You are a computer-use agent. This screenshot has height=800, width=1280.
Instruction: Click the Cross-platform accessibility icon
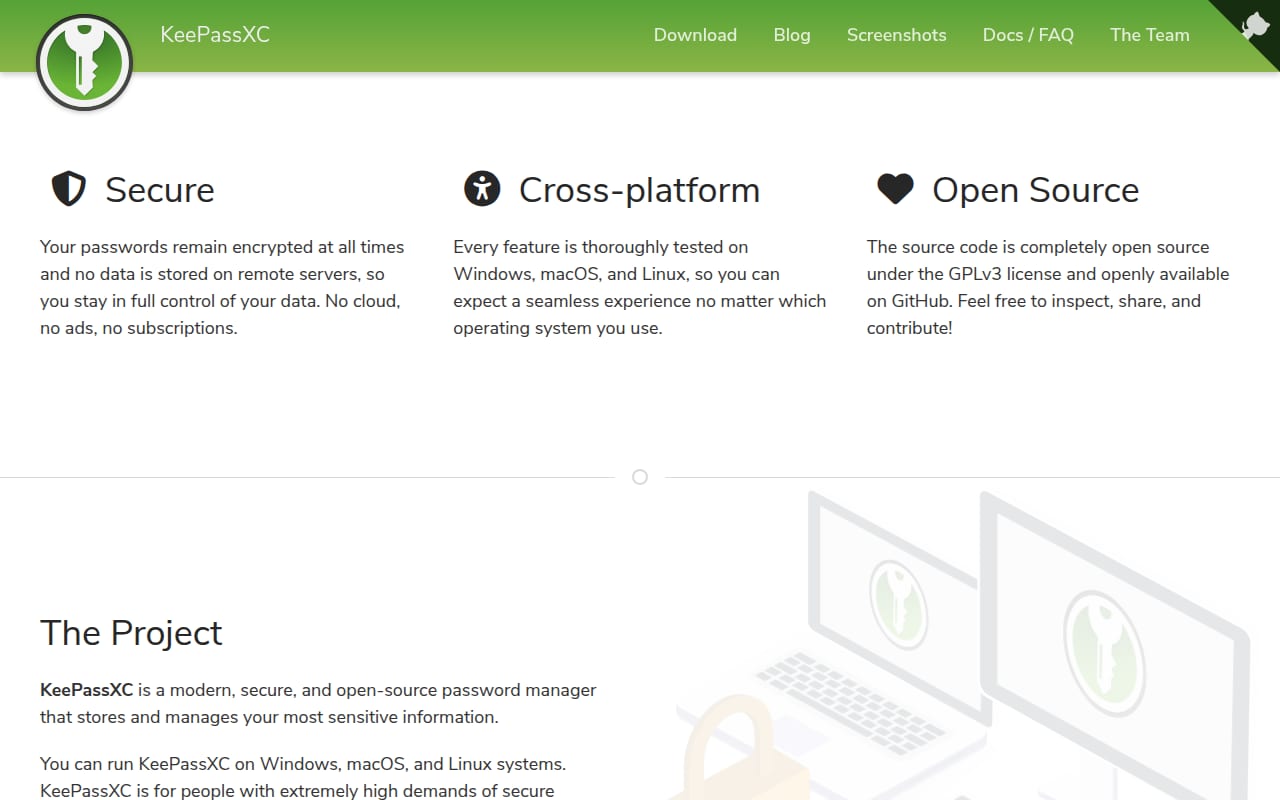pos(482,188)
